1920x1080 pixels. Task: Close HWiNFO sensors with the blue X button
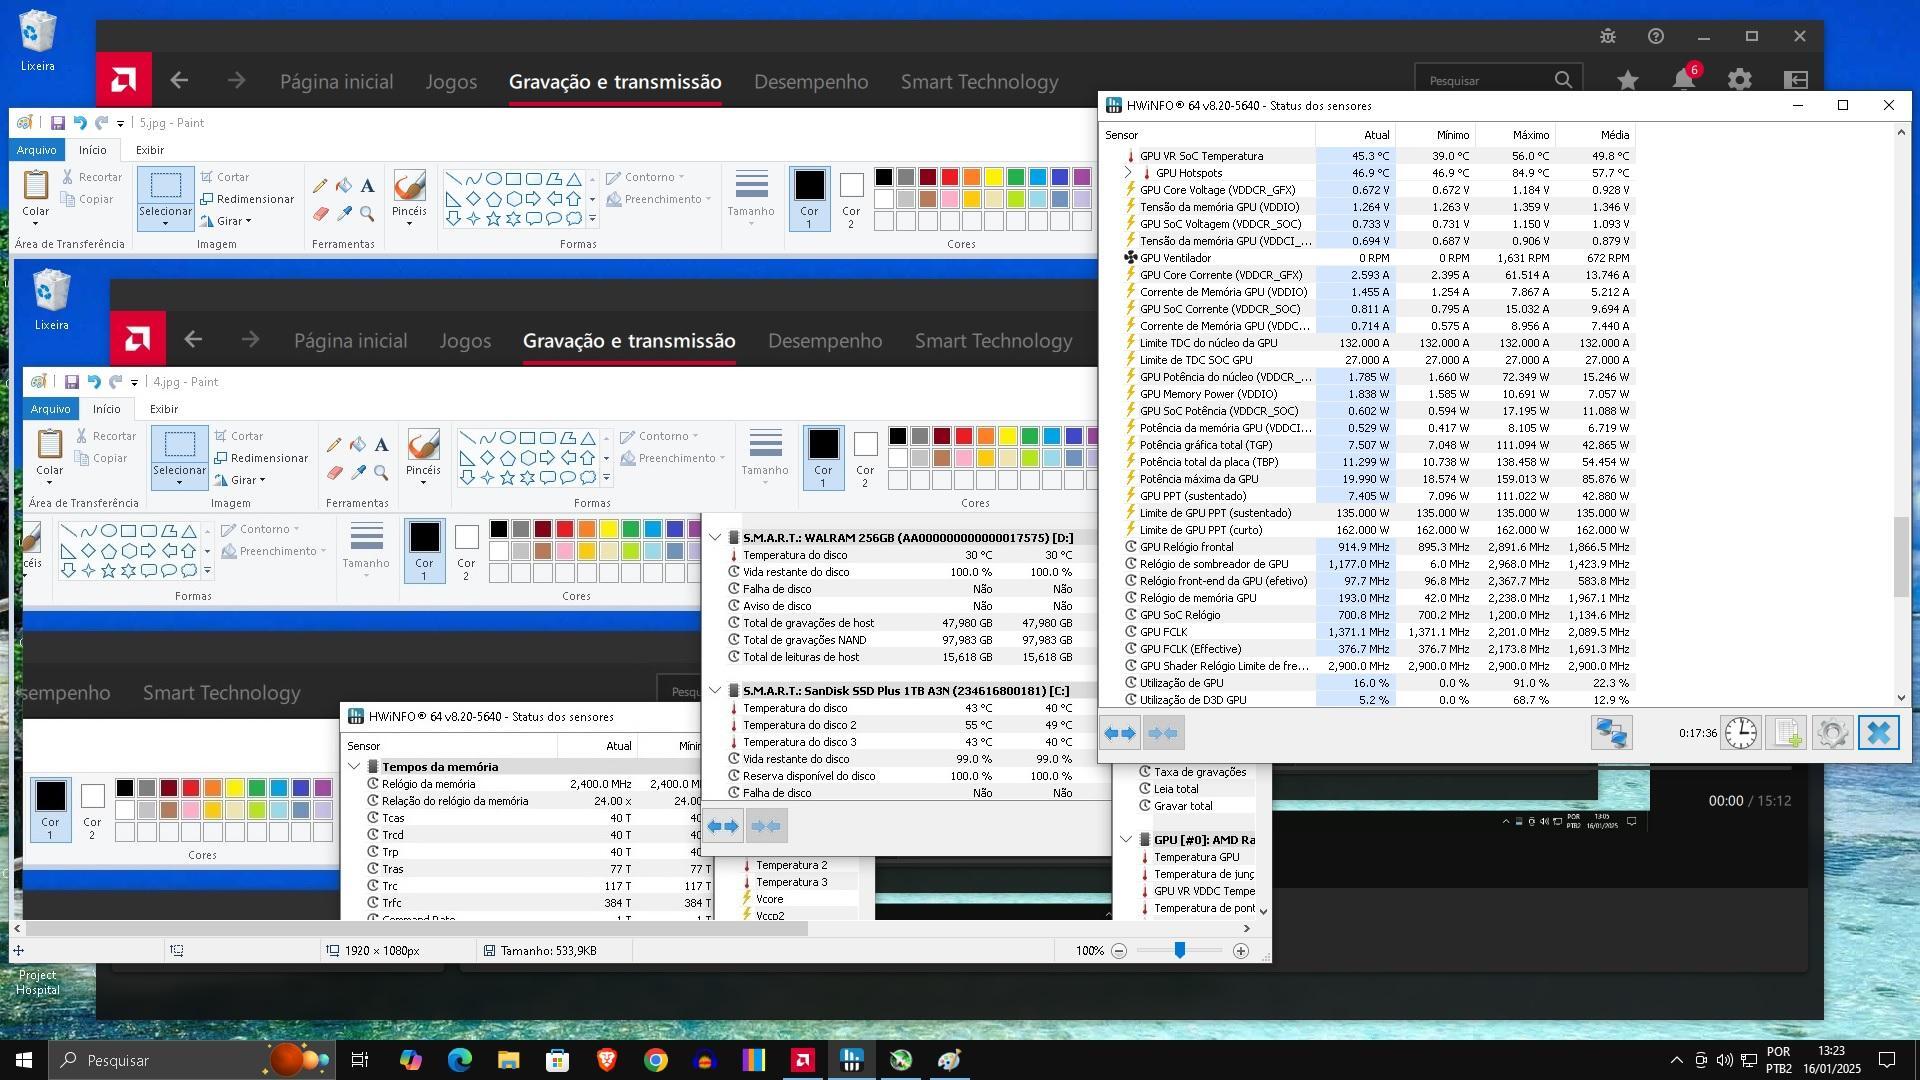pos(1879,734)
